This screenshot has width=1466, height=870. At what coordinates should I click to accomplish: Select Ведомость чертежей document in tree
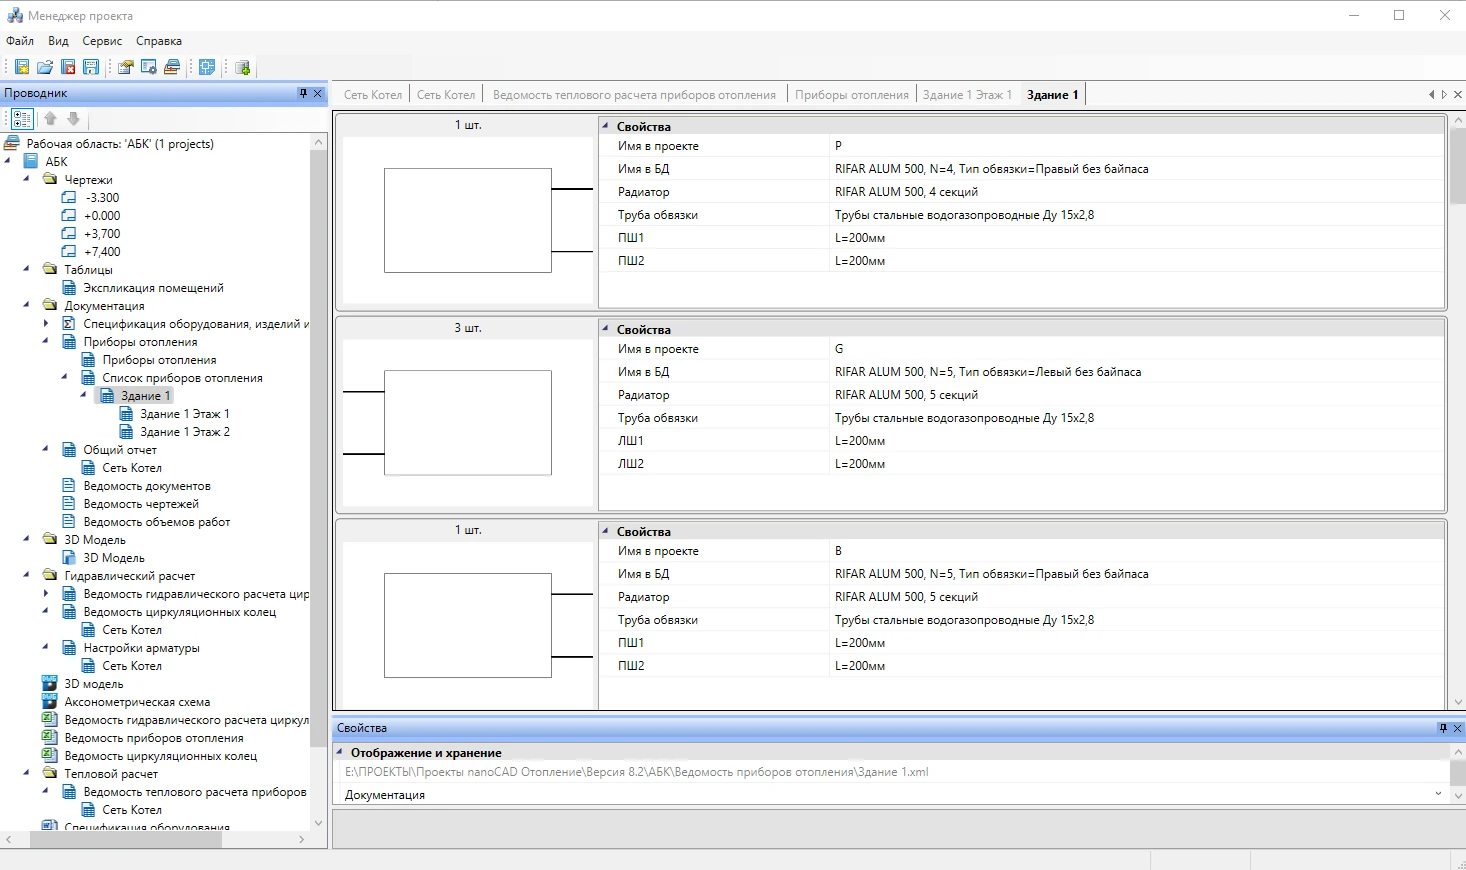click(x=141, y=504)
